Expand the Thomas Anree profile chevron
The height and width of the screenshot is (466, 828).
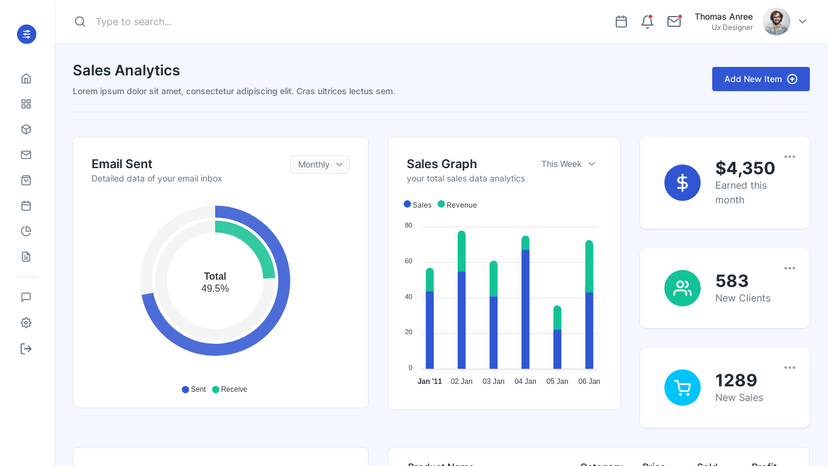pyautogui.click(x=803, y=22)
